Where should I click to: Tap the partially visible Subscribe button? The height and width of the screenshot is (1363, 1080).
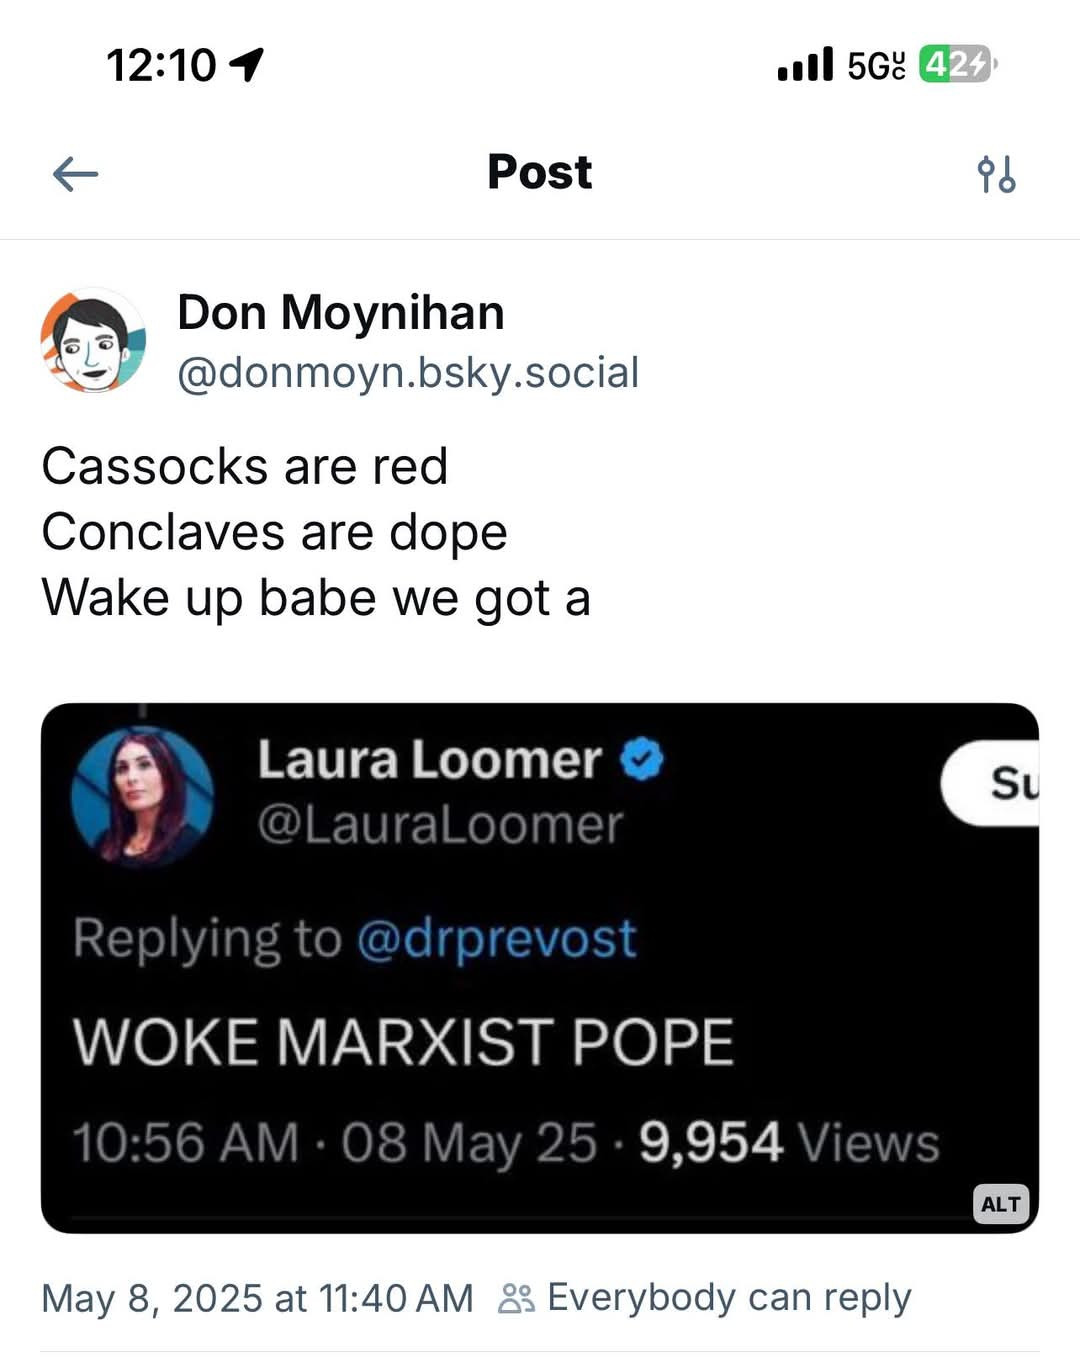(x=990, y=783)
